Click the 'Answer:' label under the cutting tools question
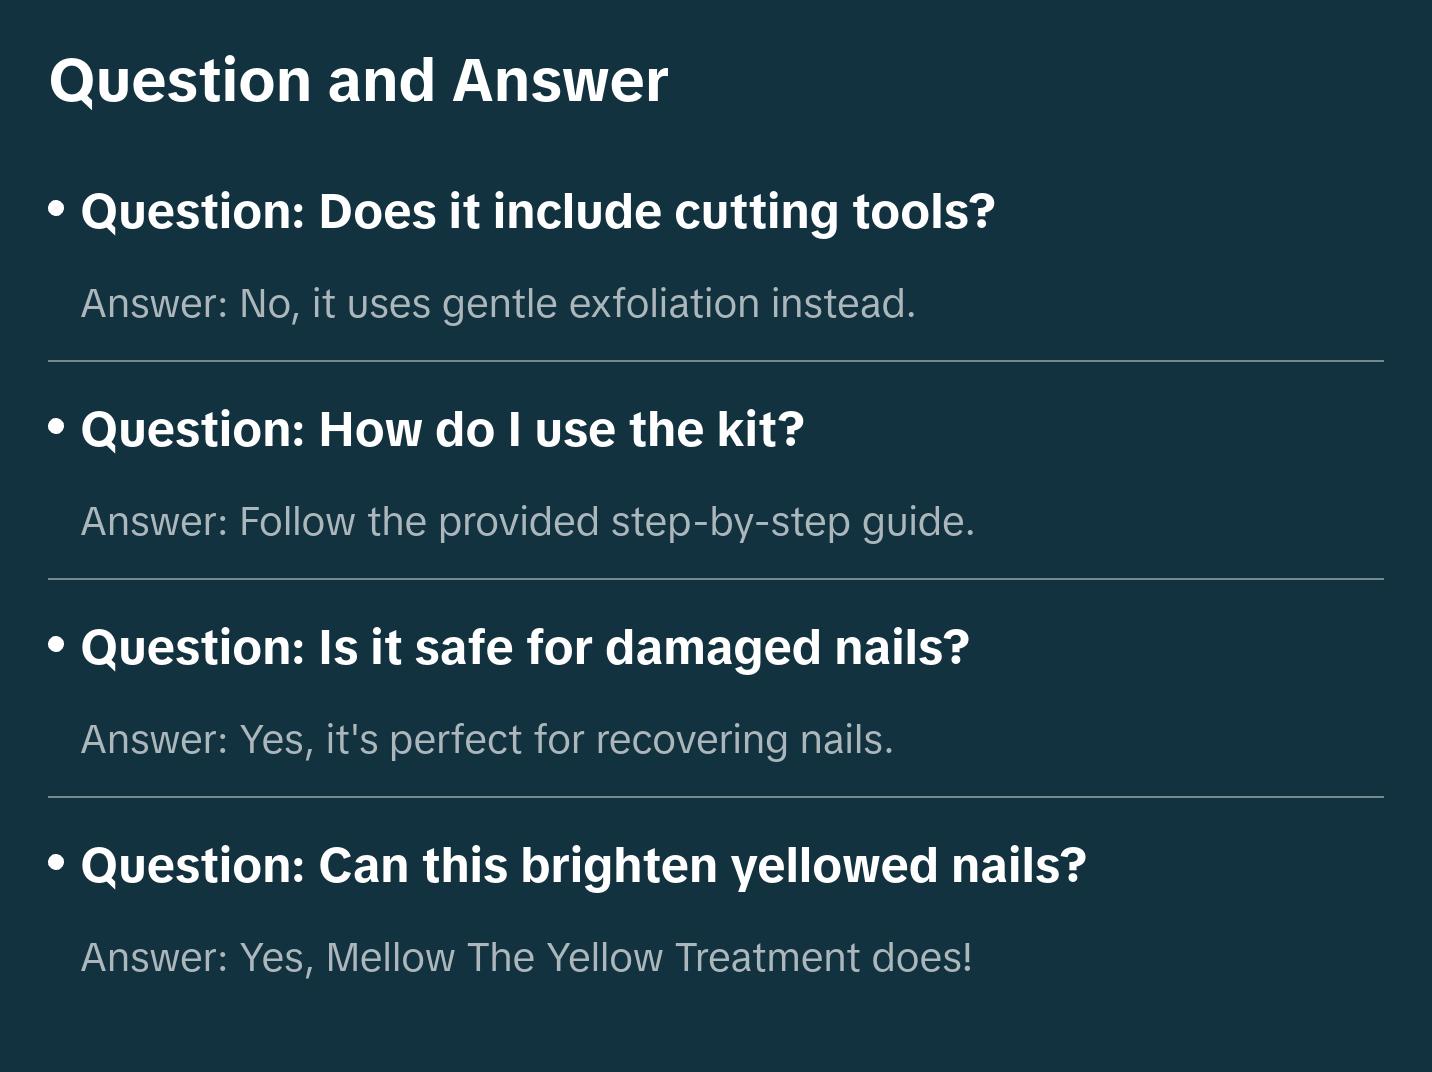The height and width of the screenshot is (1072, 1432). [155, 304]
